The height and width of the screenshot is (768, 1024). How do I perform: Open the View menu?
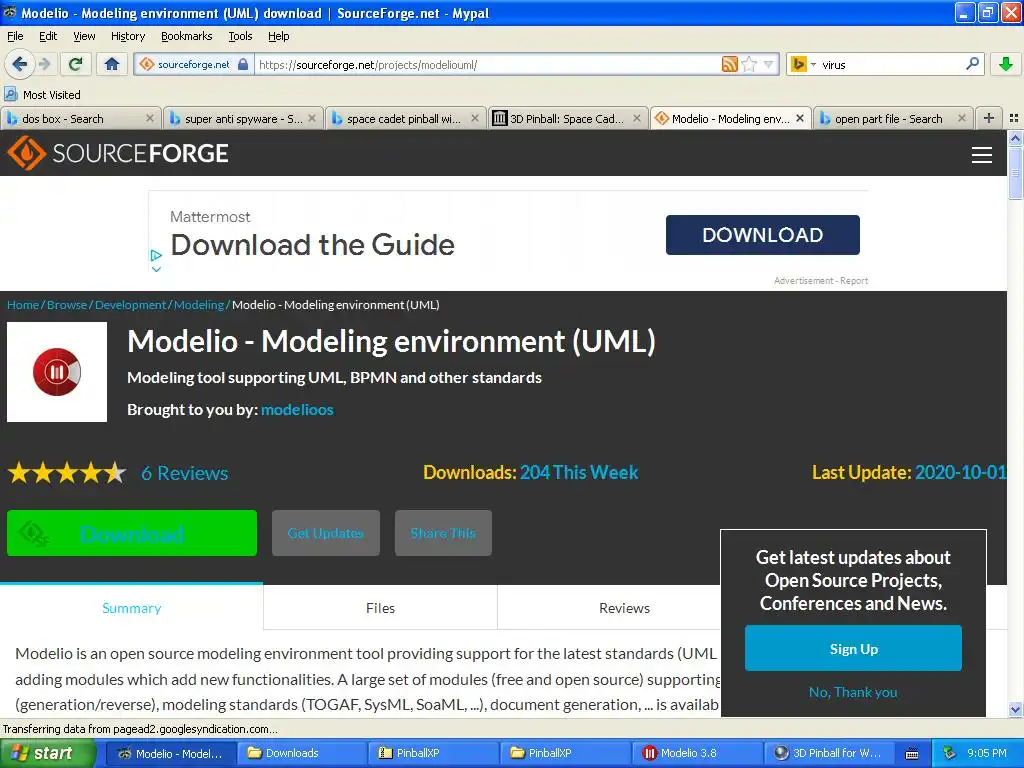pyautogui.click(x=84, y=36)
